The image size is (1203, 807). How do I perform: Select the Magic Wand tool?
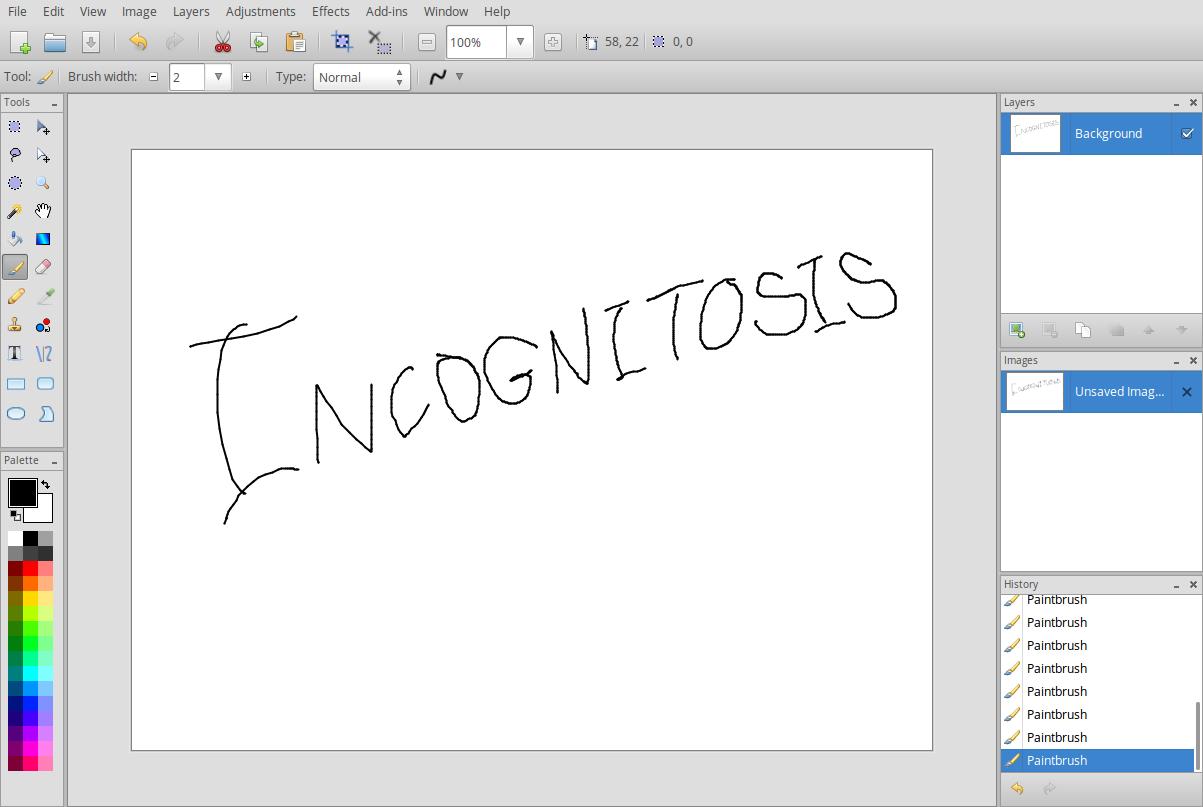[x=15, y=211]
